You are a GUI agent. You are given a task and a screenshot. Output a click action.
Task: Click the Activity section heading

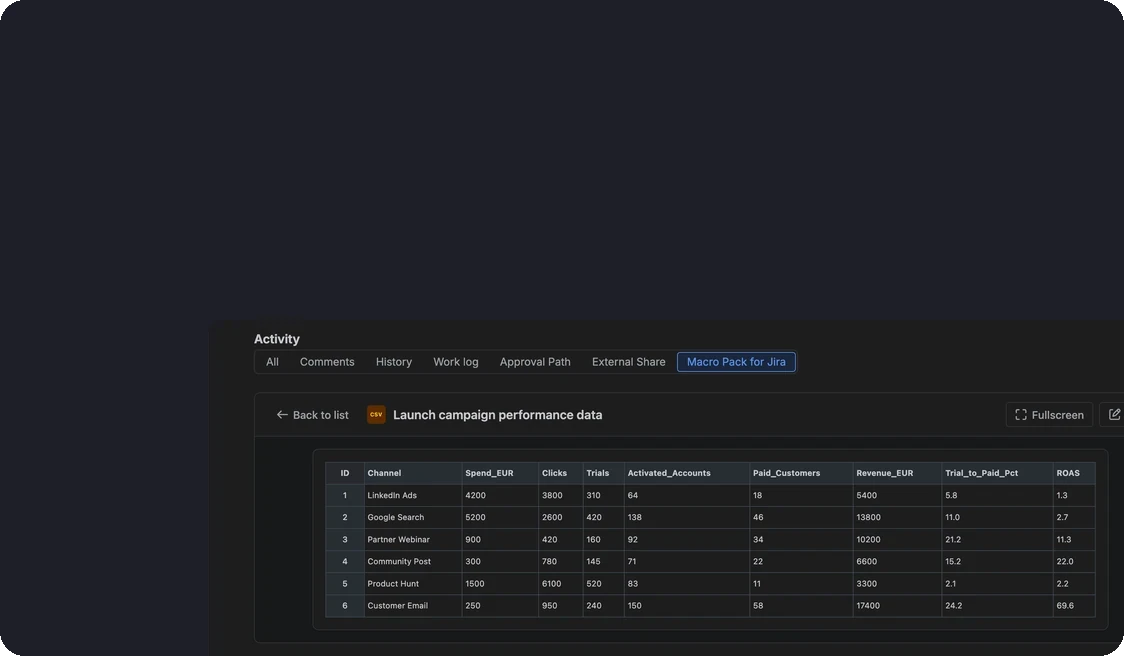point(277,339)
